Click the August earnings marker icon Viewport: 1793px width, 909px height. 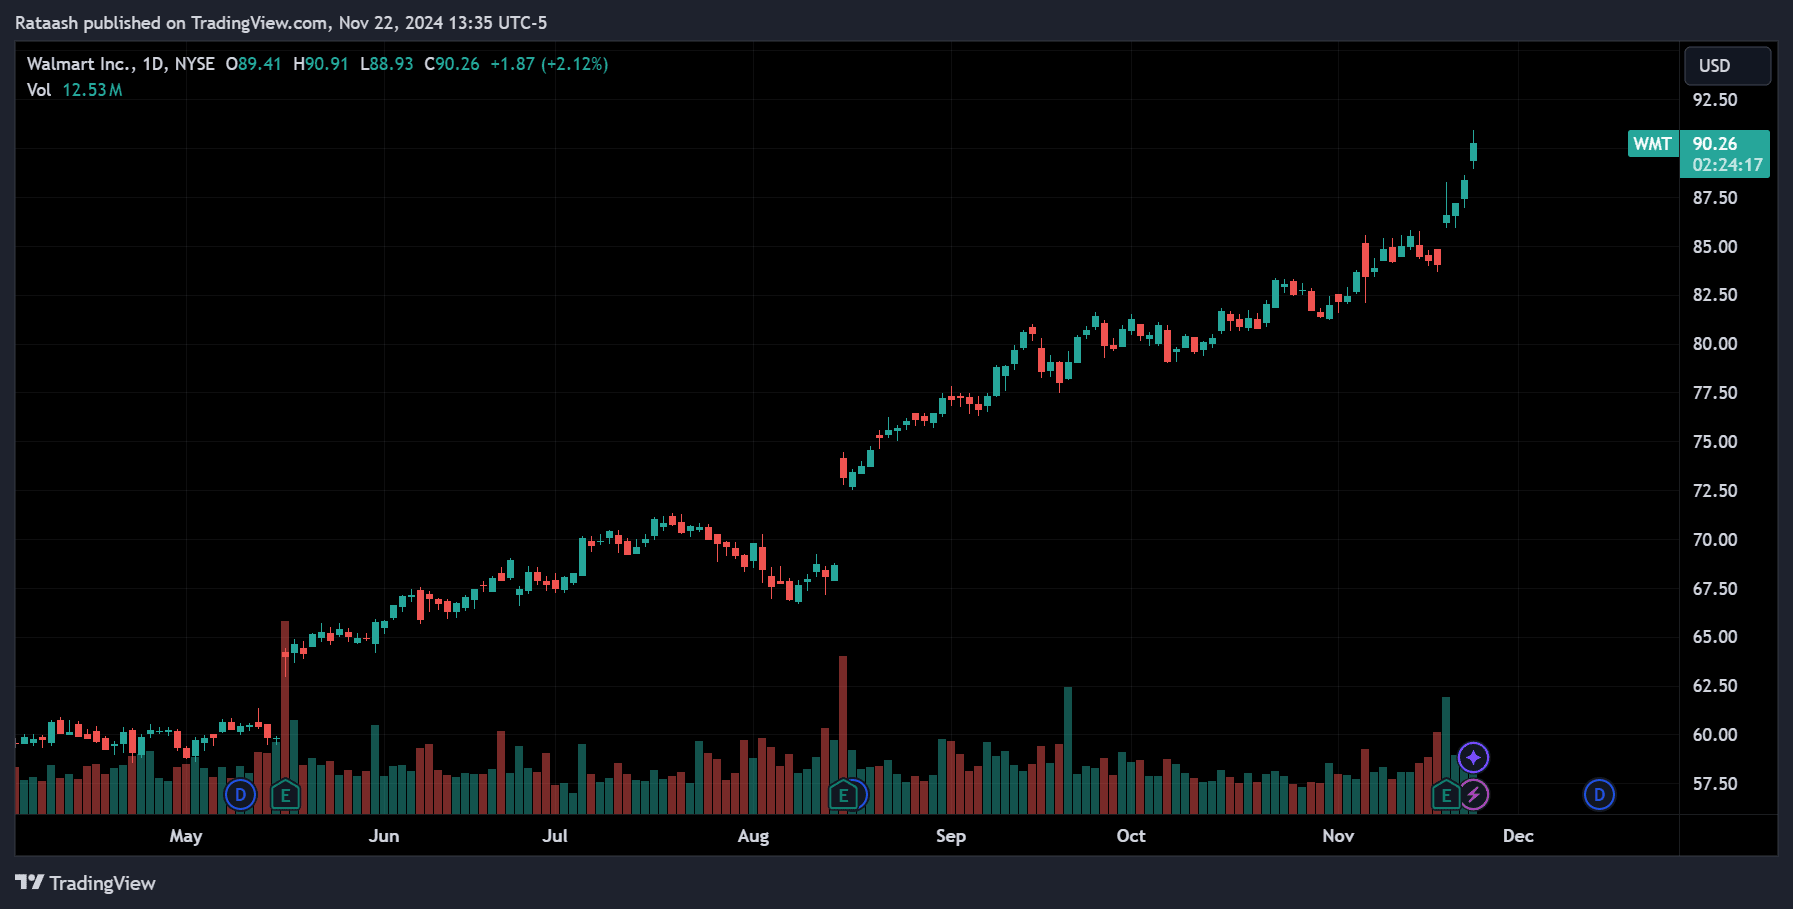(x=843, y=796)
